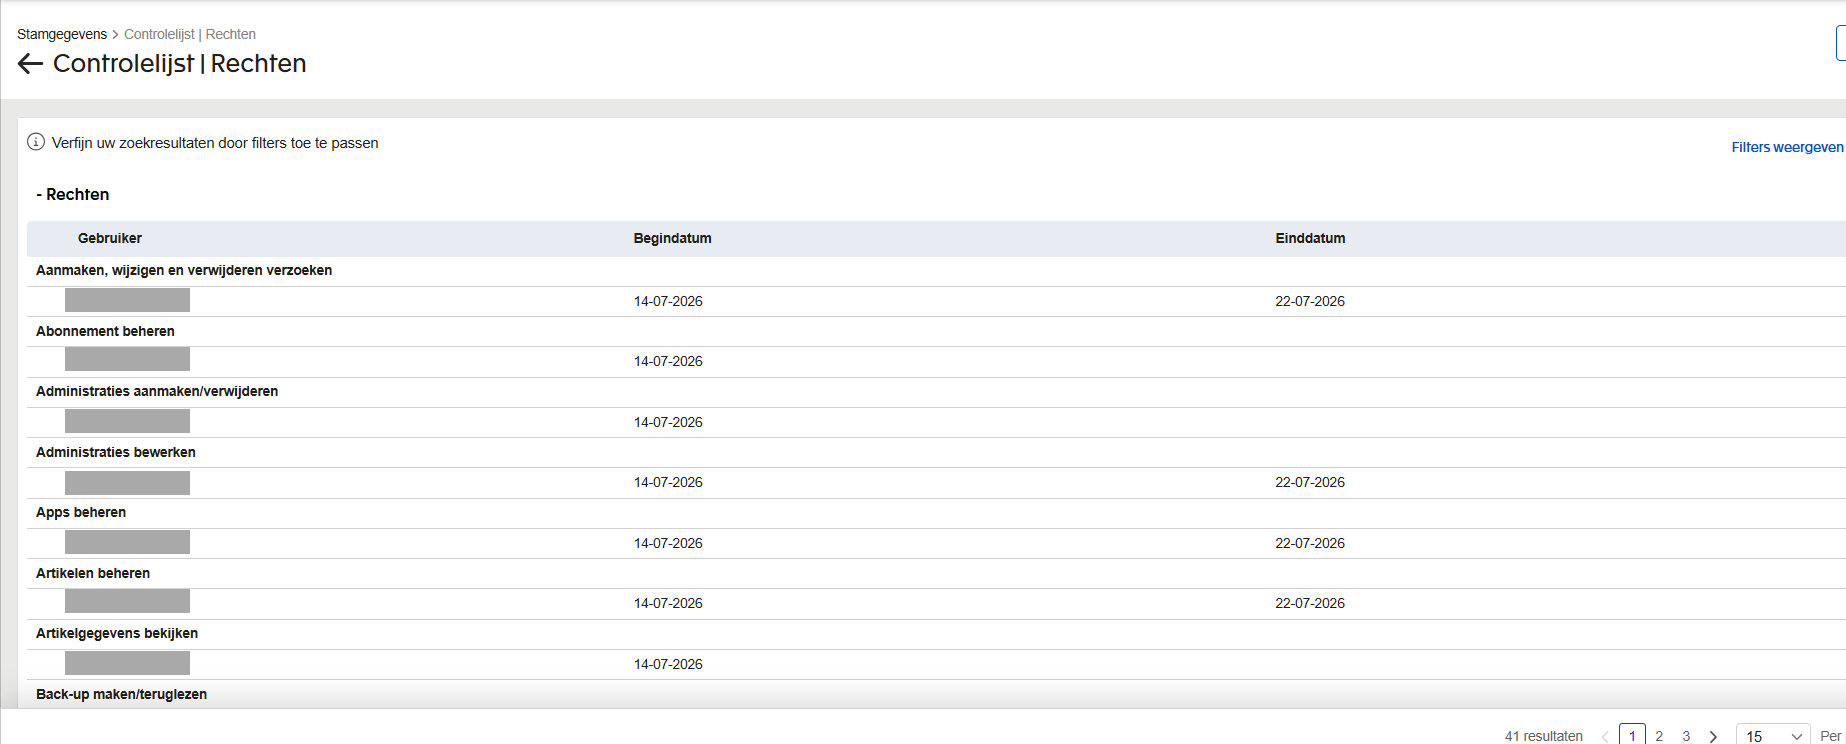Click the '41 resultaten' count text
The width and height of the screenshot is (1846, 744).
[x=1544, y=736]
